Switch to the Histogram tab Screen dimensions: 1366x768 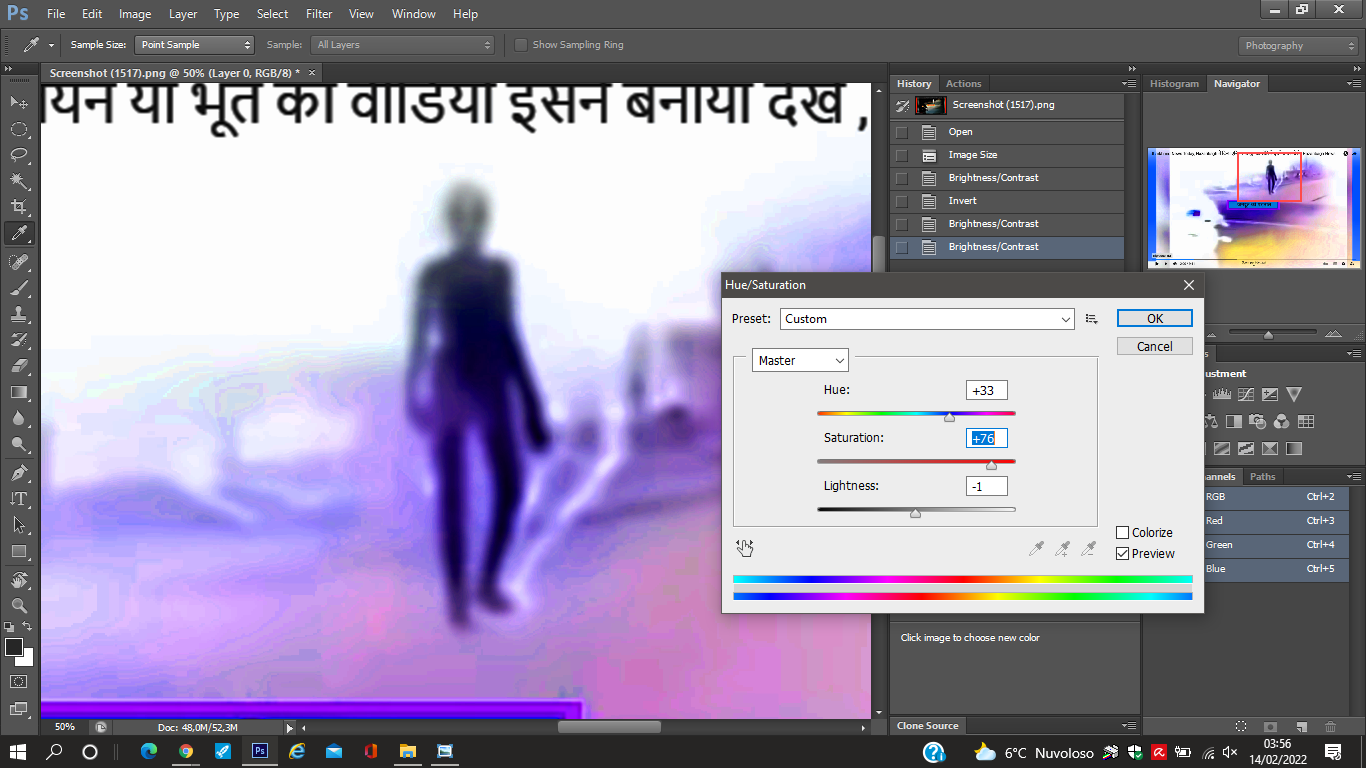(x=1174, y=84)
